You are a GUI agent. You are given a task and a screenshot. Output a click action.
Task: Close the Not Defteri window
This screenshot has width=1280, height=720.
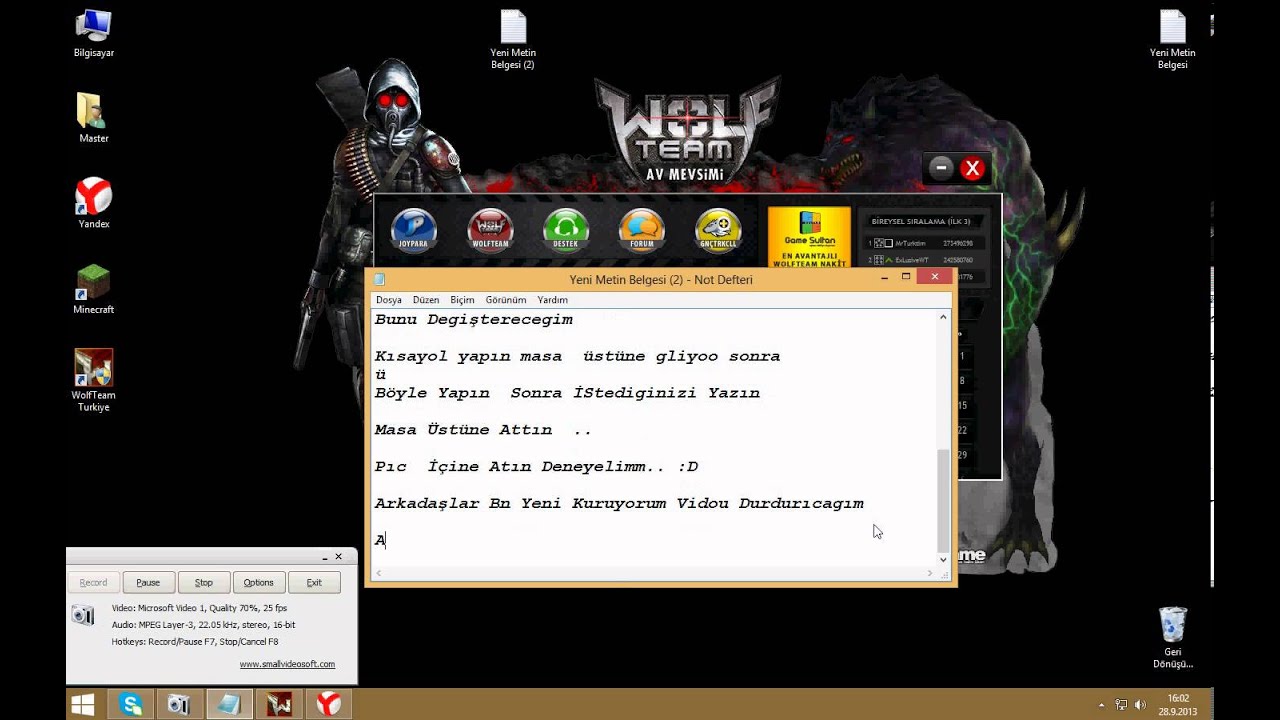point(935,277)
